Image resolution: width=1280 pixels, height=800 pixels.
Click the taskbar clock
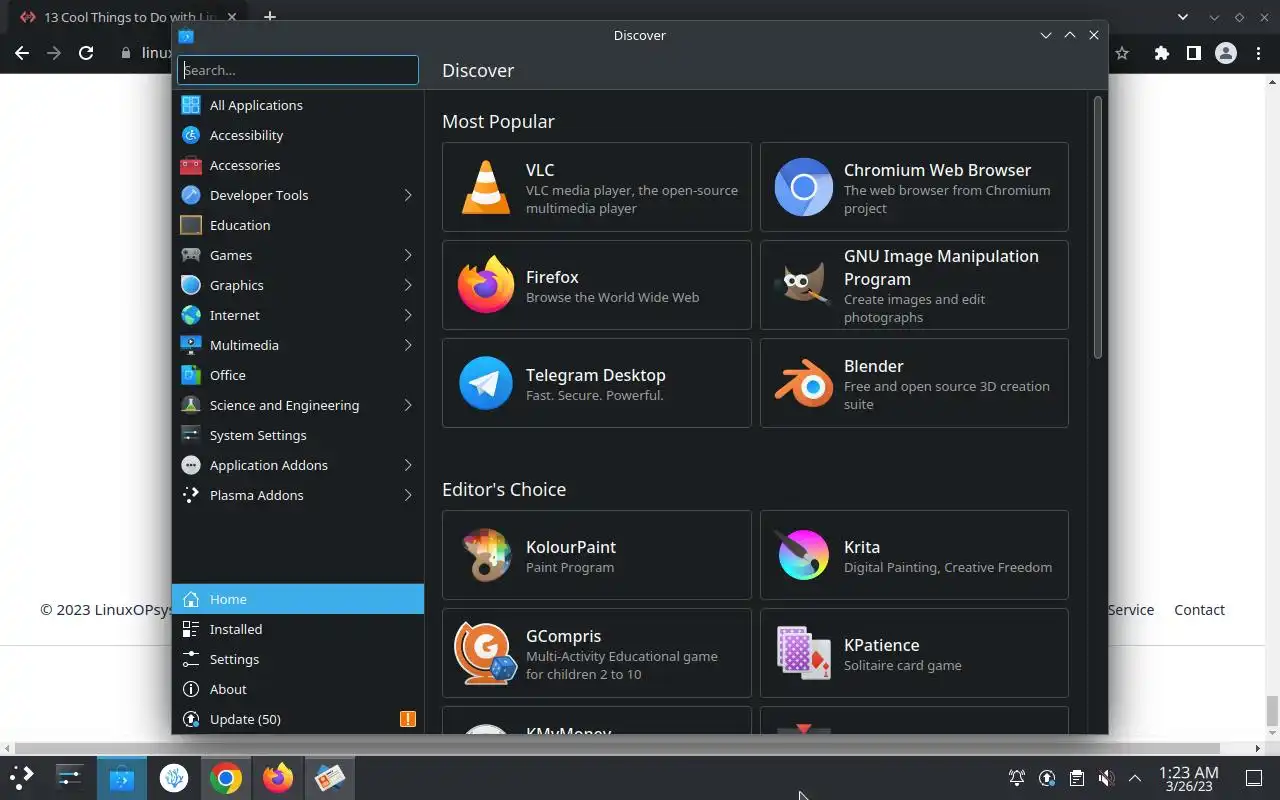[1188, 779]
